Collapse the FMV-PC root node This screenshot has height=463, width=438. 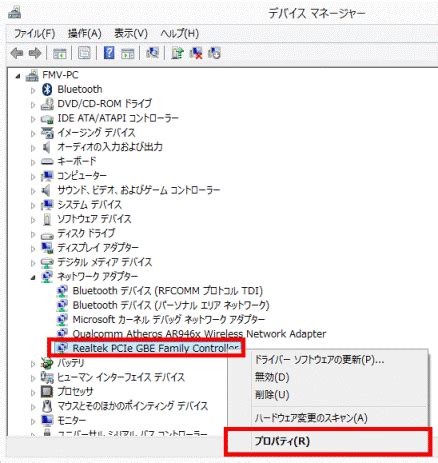click(18, 77)
